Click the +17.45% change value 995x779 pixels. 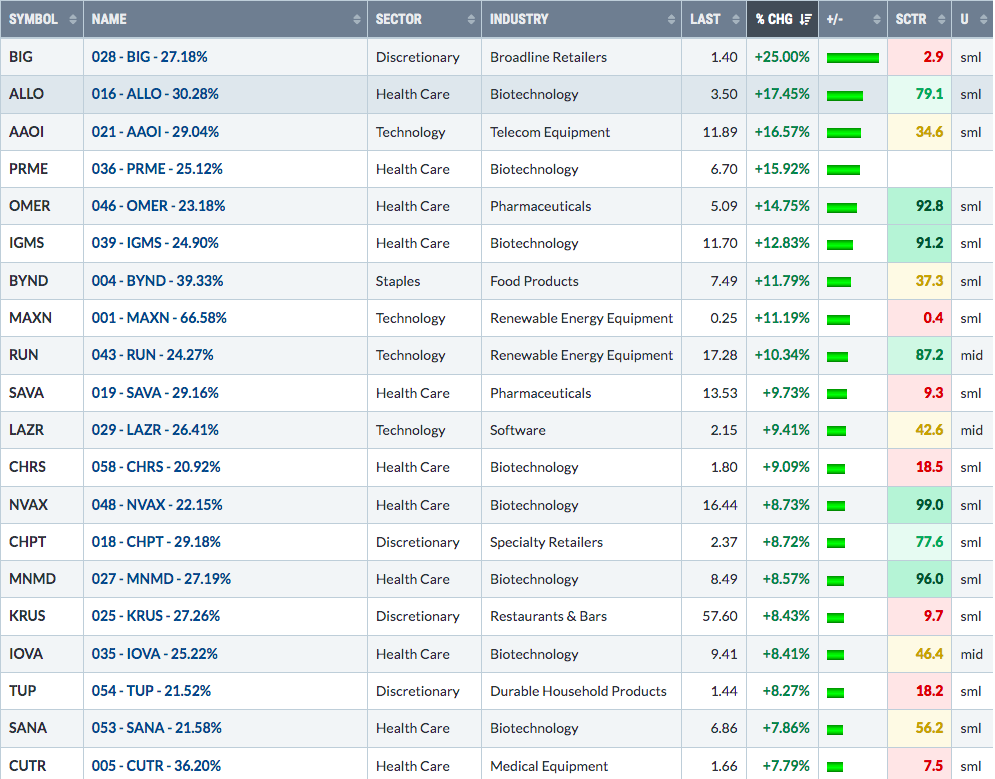pyautogui.click(x=782, y=94)
